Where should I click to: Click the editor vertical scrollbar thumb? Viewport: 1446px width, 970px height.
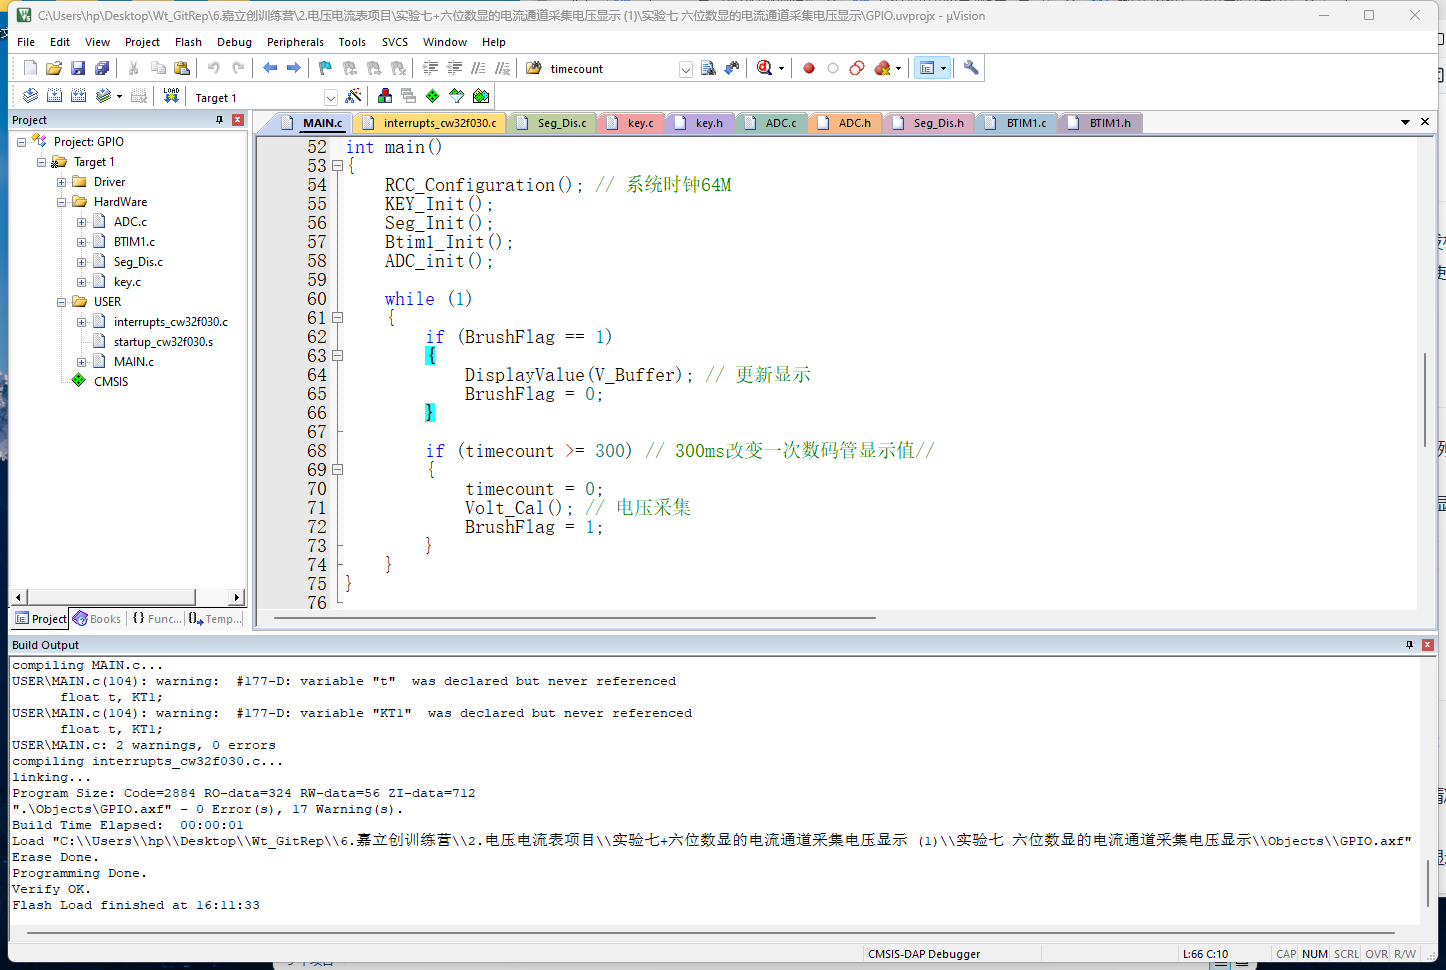[1425, 400]
